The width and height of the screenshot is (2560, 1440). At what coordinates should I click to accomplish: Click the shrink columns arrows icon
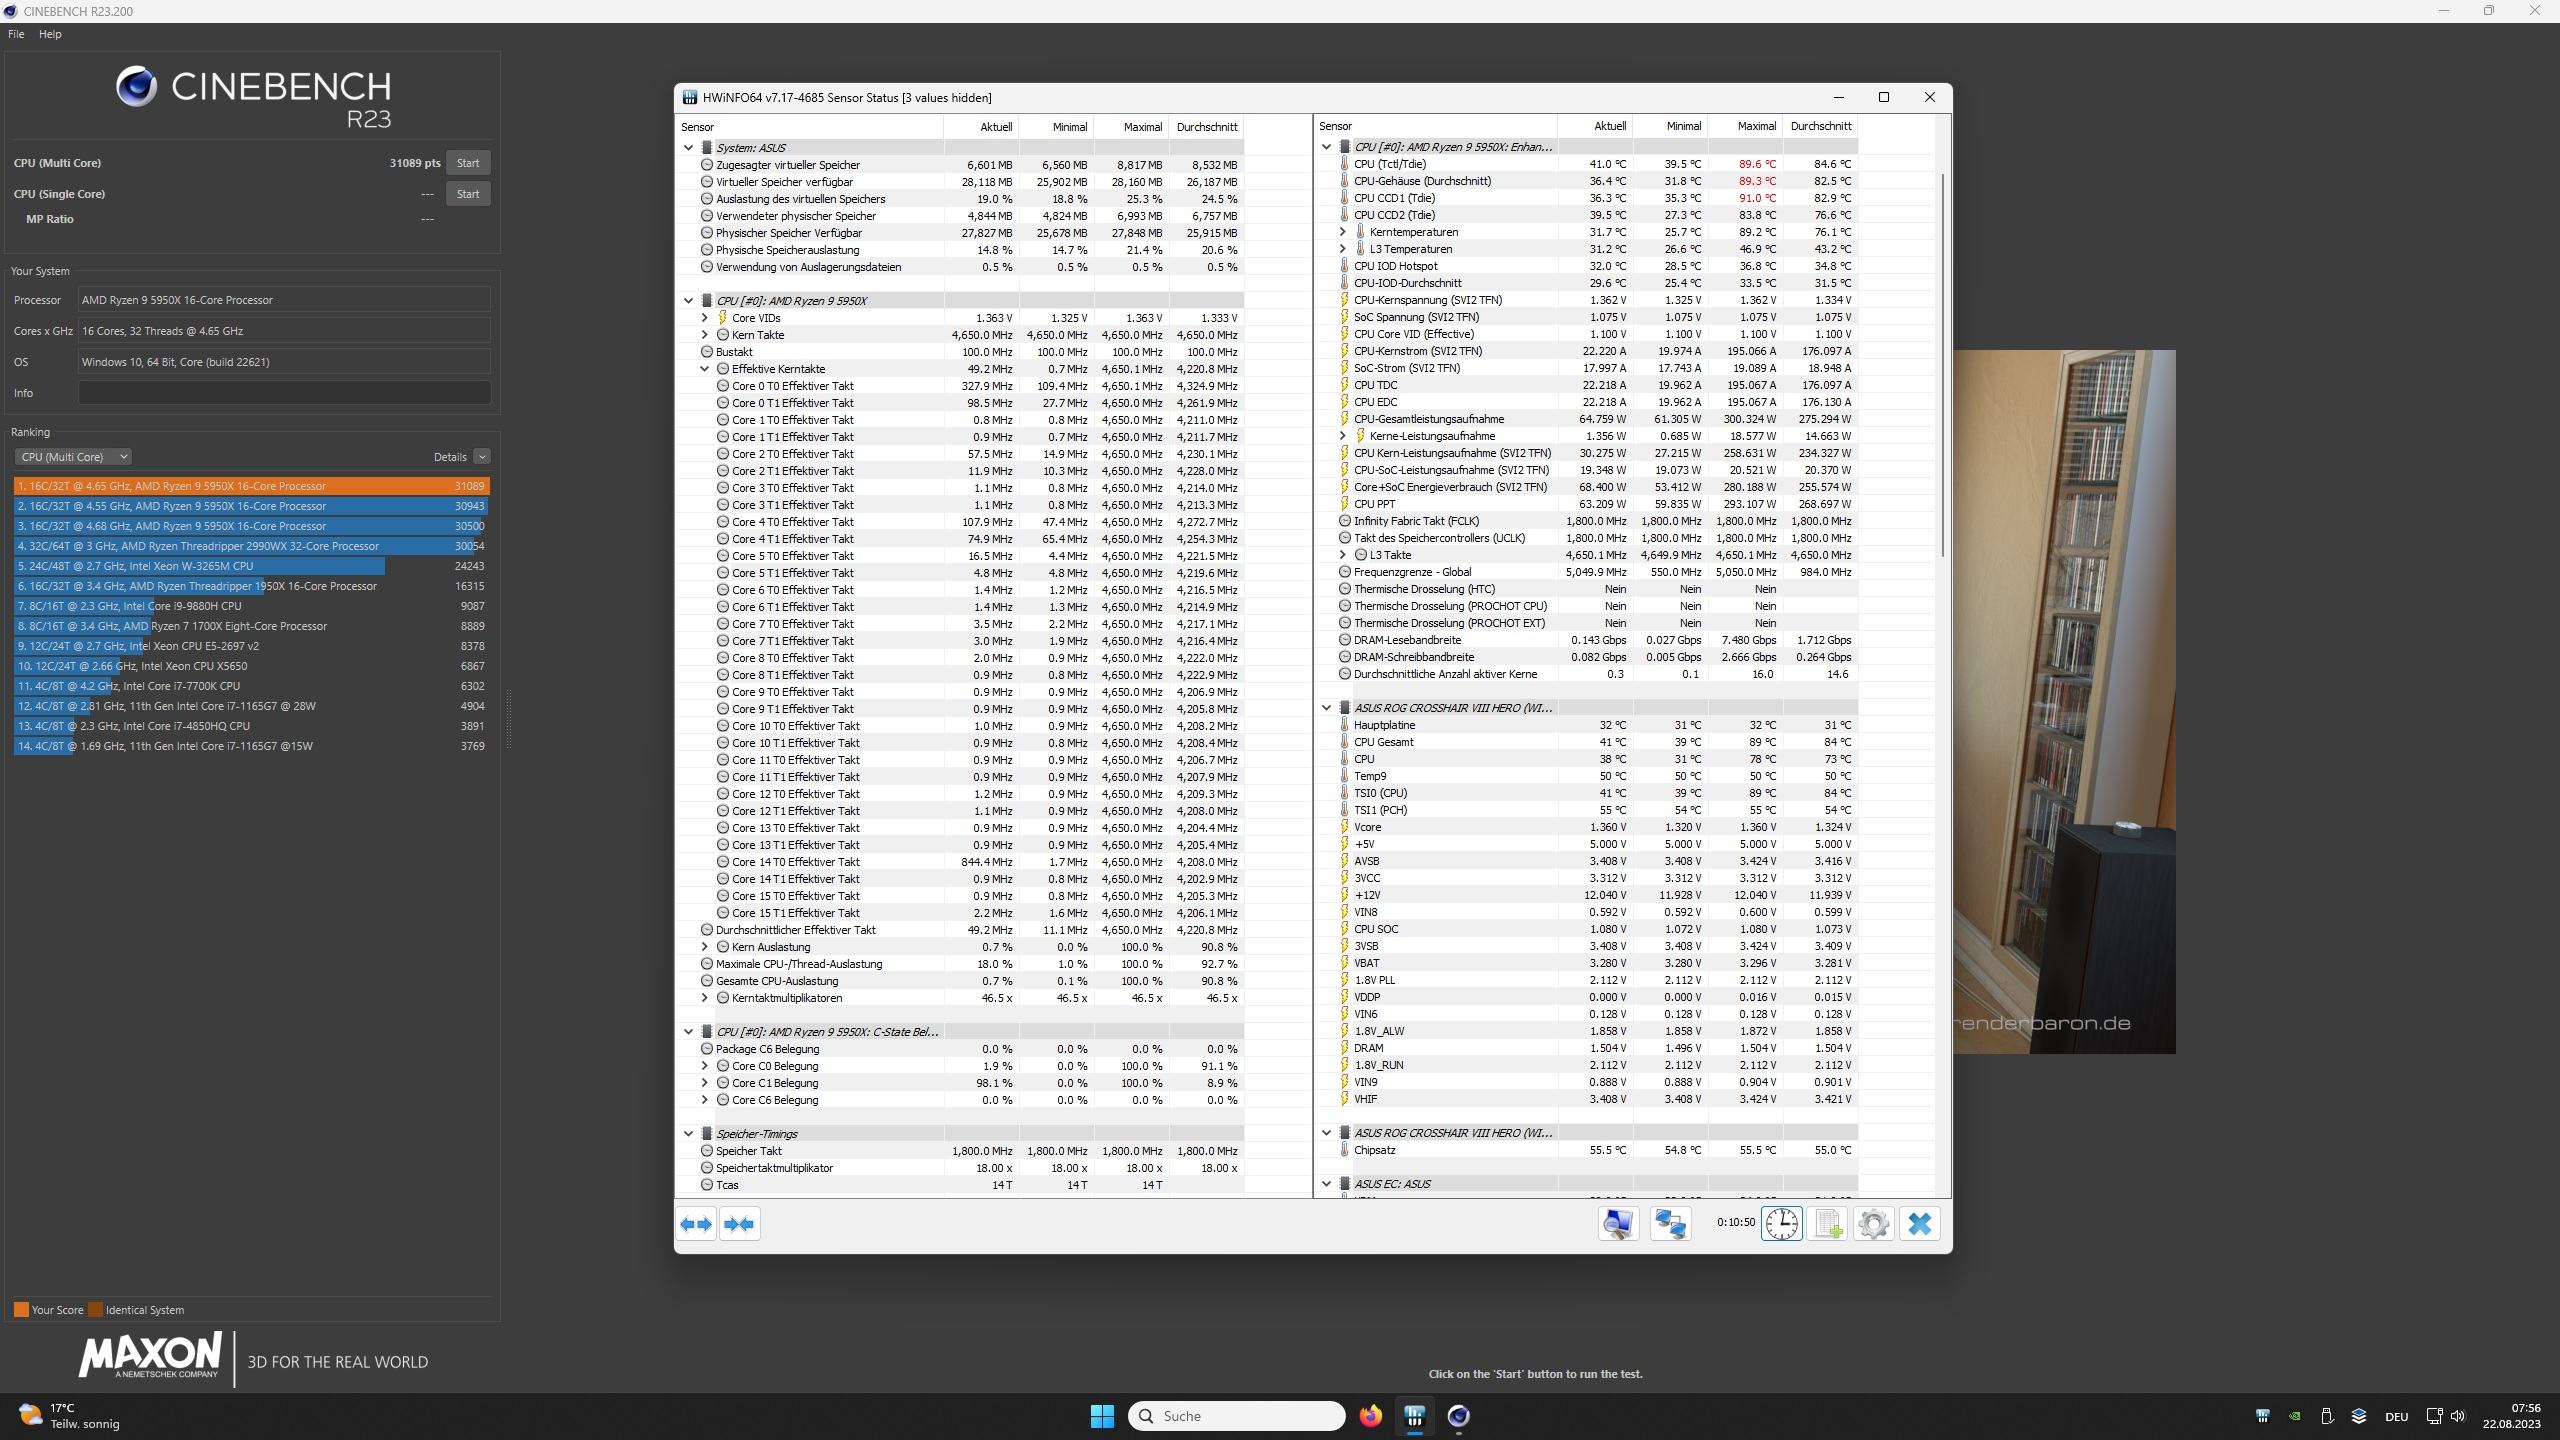[x=740, y=1223]
